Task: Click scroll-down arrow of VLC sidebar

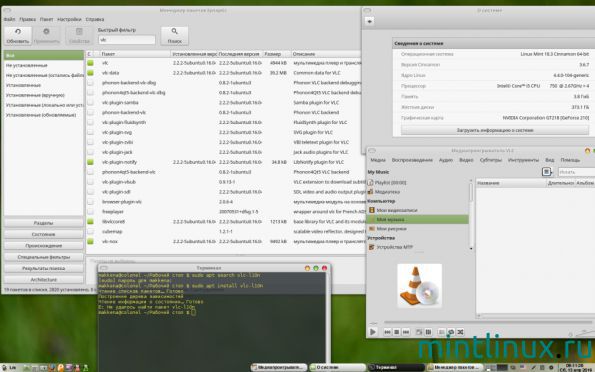Action: (x=471, y=249)
